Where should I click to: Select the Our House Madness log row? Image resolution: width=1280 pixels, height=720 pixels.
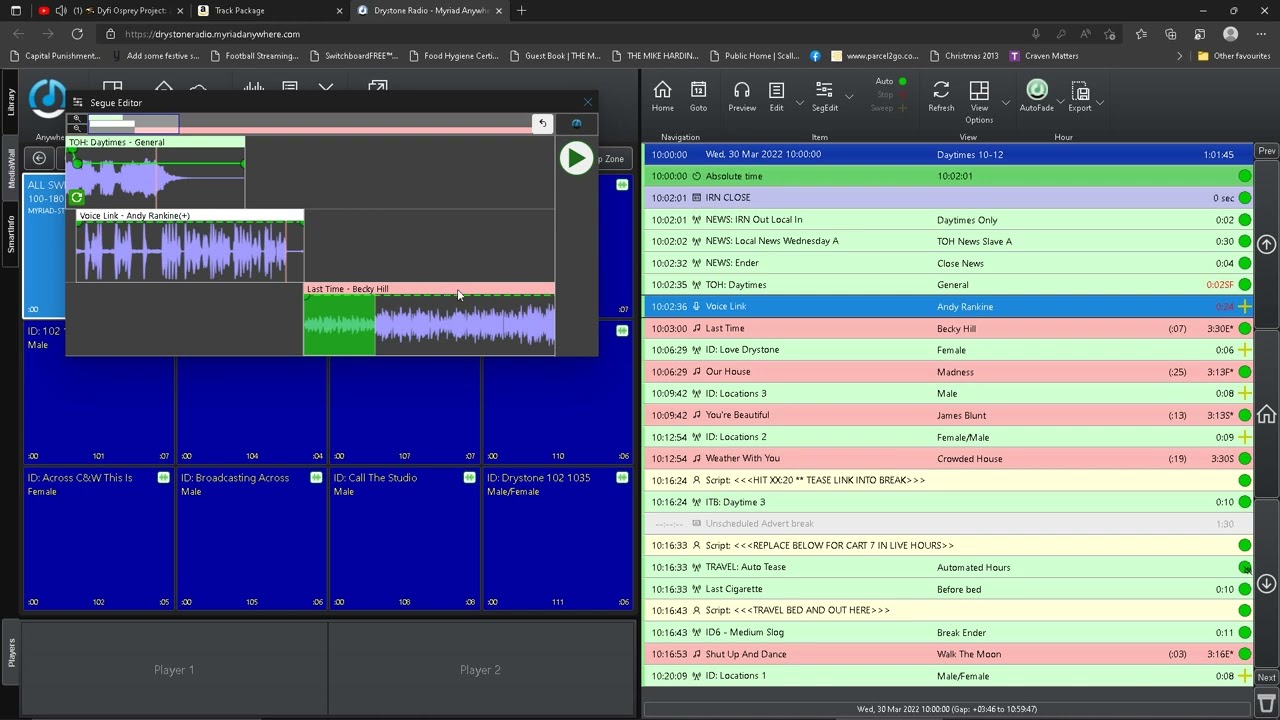[948, 372]
